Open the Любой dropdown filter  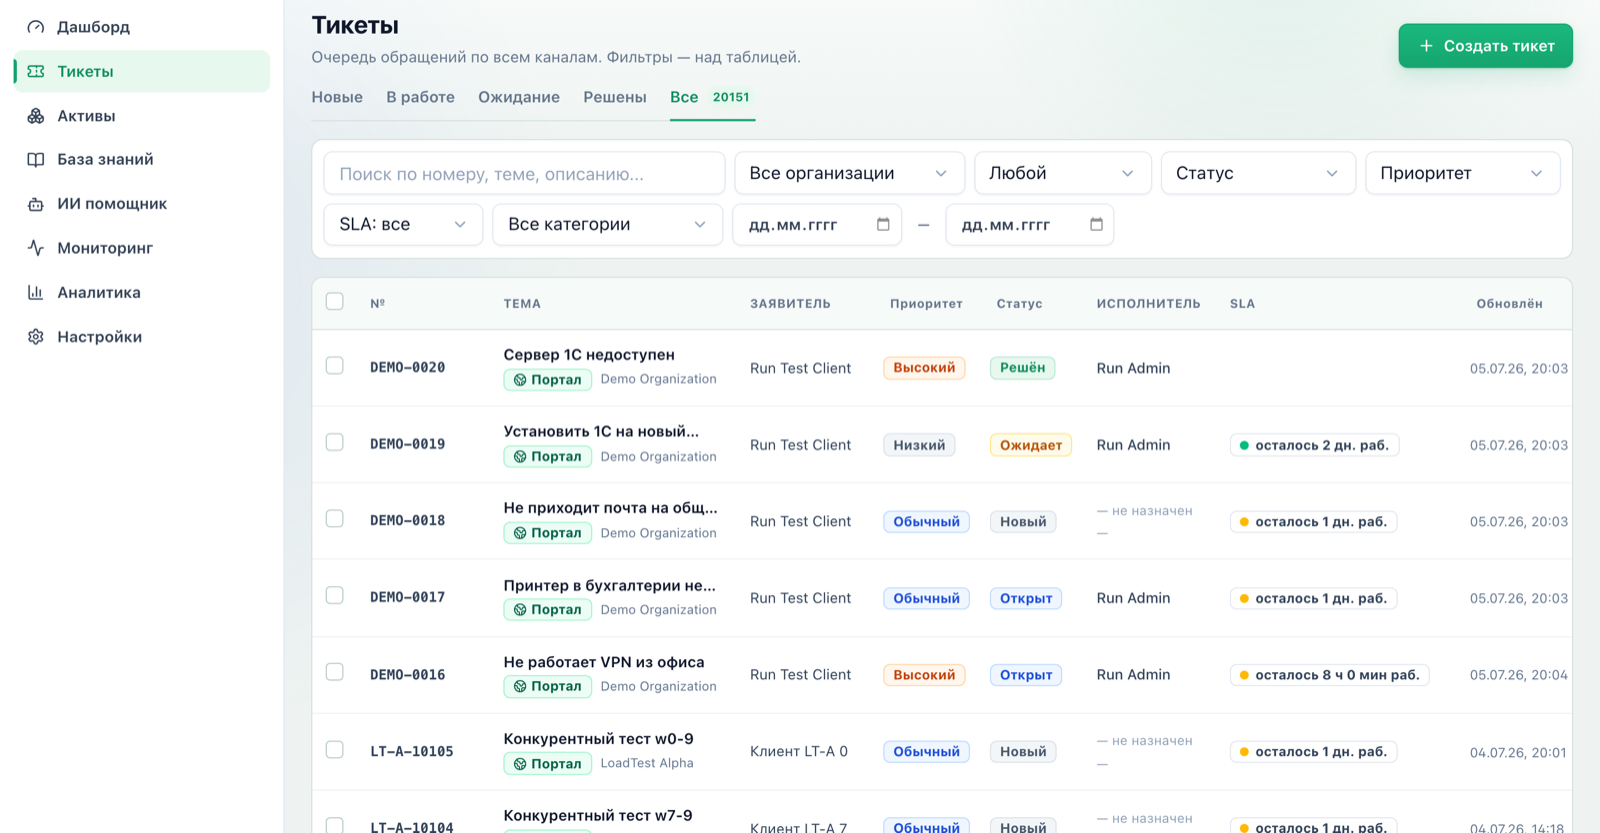coord(1063,173)
